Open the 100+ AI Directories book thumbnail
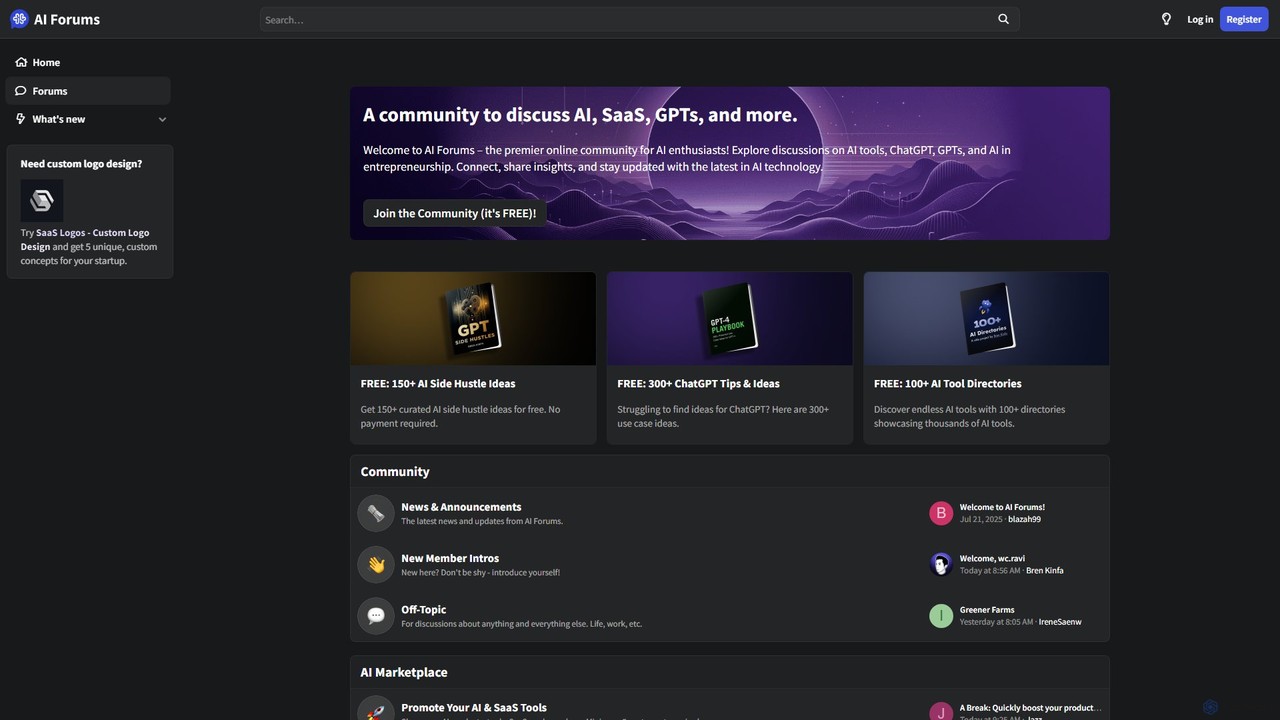 click(x=987, y=318)
